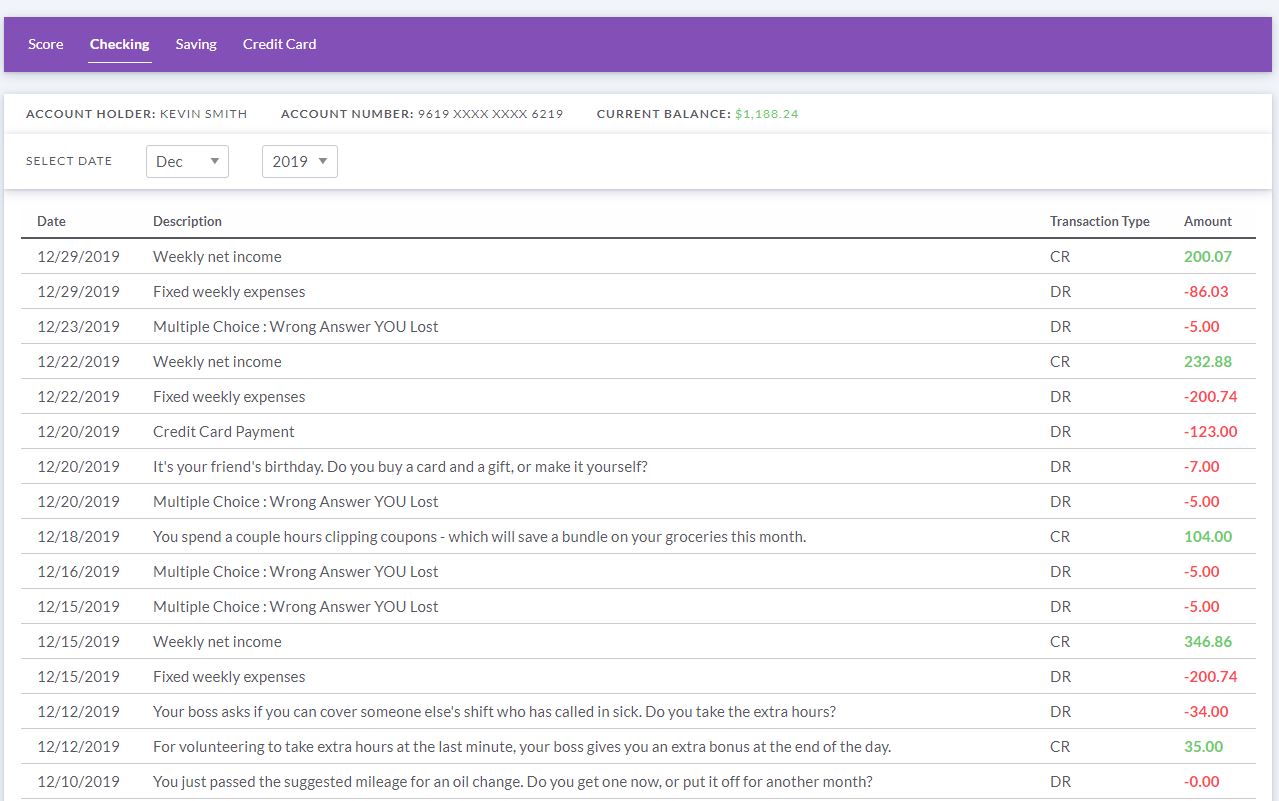This screenshot has width=1279, height=801.
Task: Select the date in the friend's birthday row
Action: point(78,466)
